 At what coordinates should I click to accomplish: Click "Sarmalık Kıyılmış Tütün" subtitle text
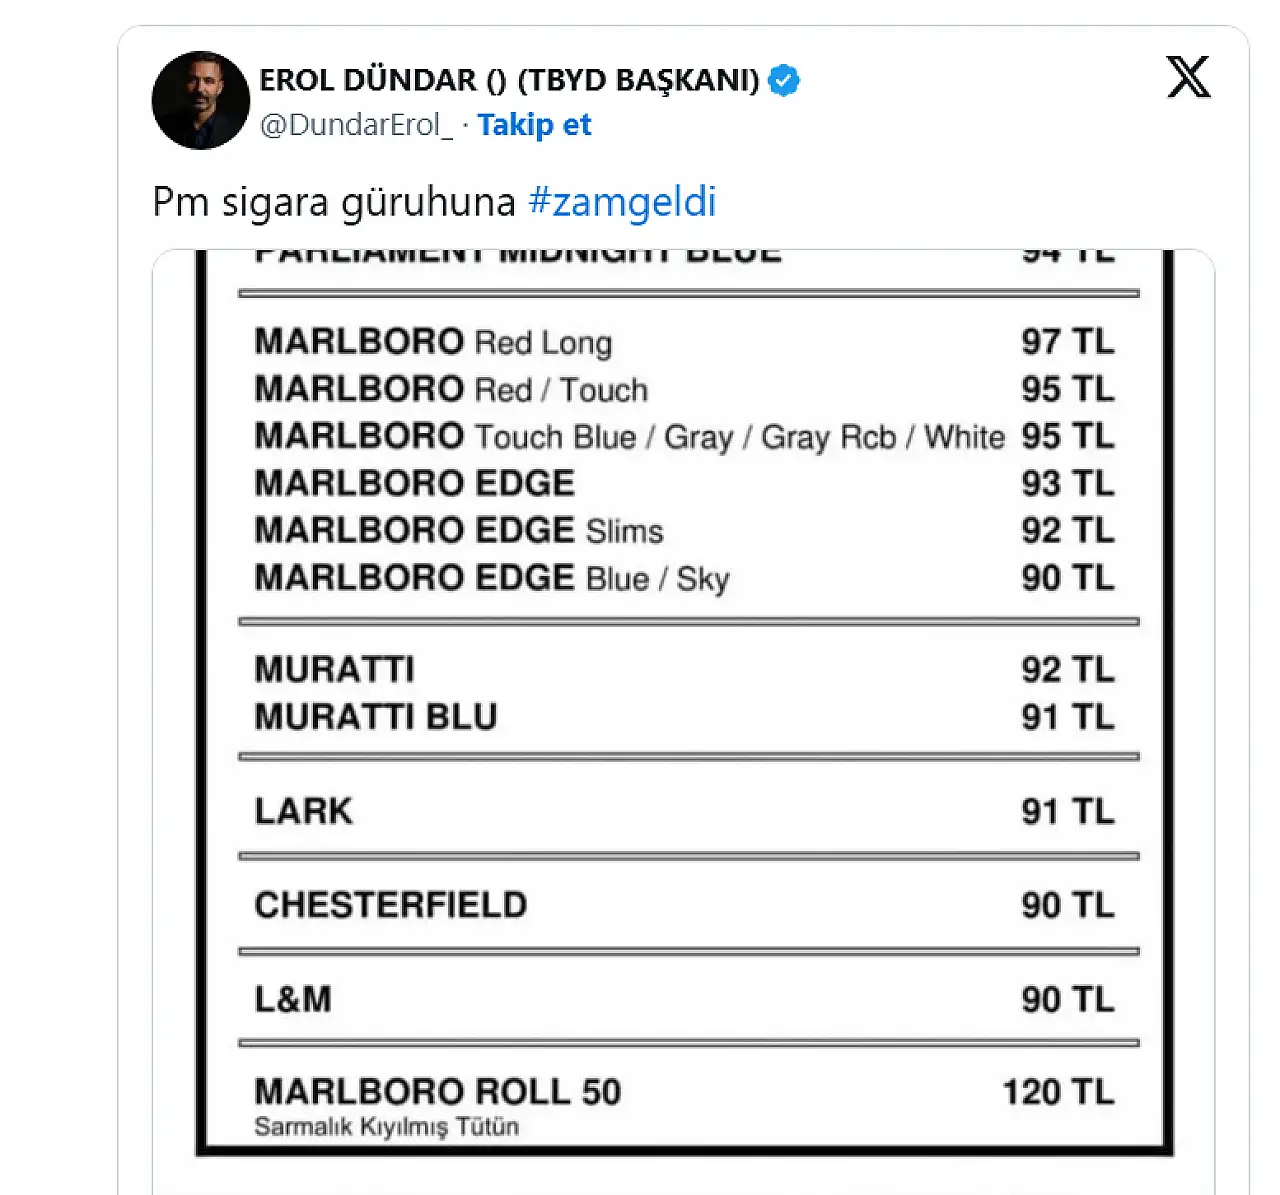pyautogui.click(x=387, y=1127)
